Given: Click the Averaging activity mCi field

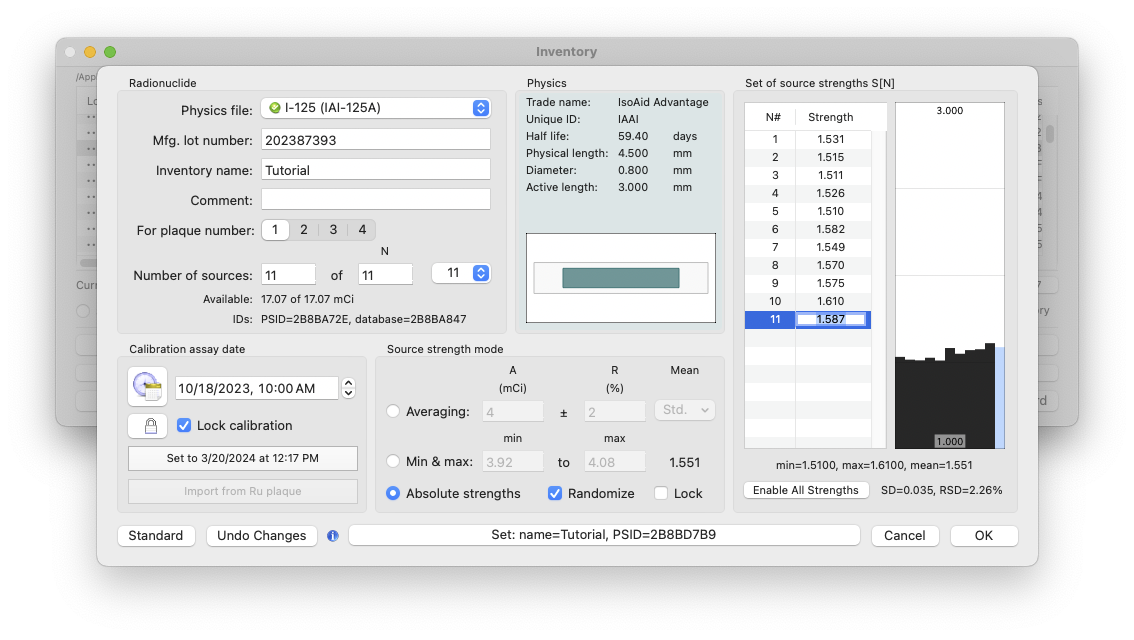Looking at the screenshot, I should [x=513, y=411].
